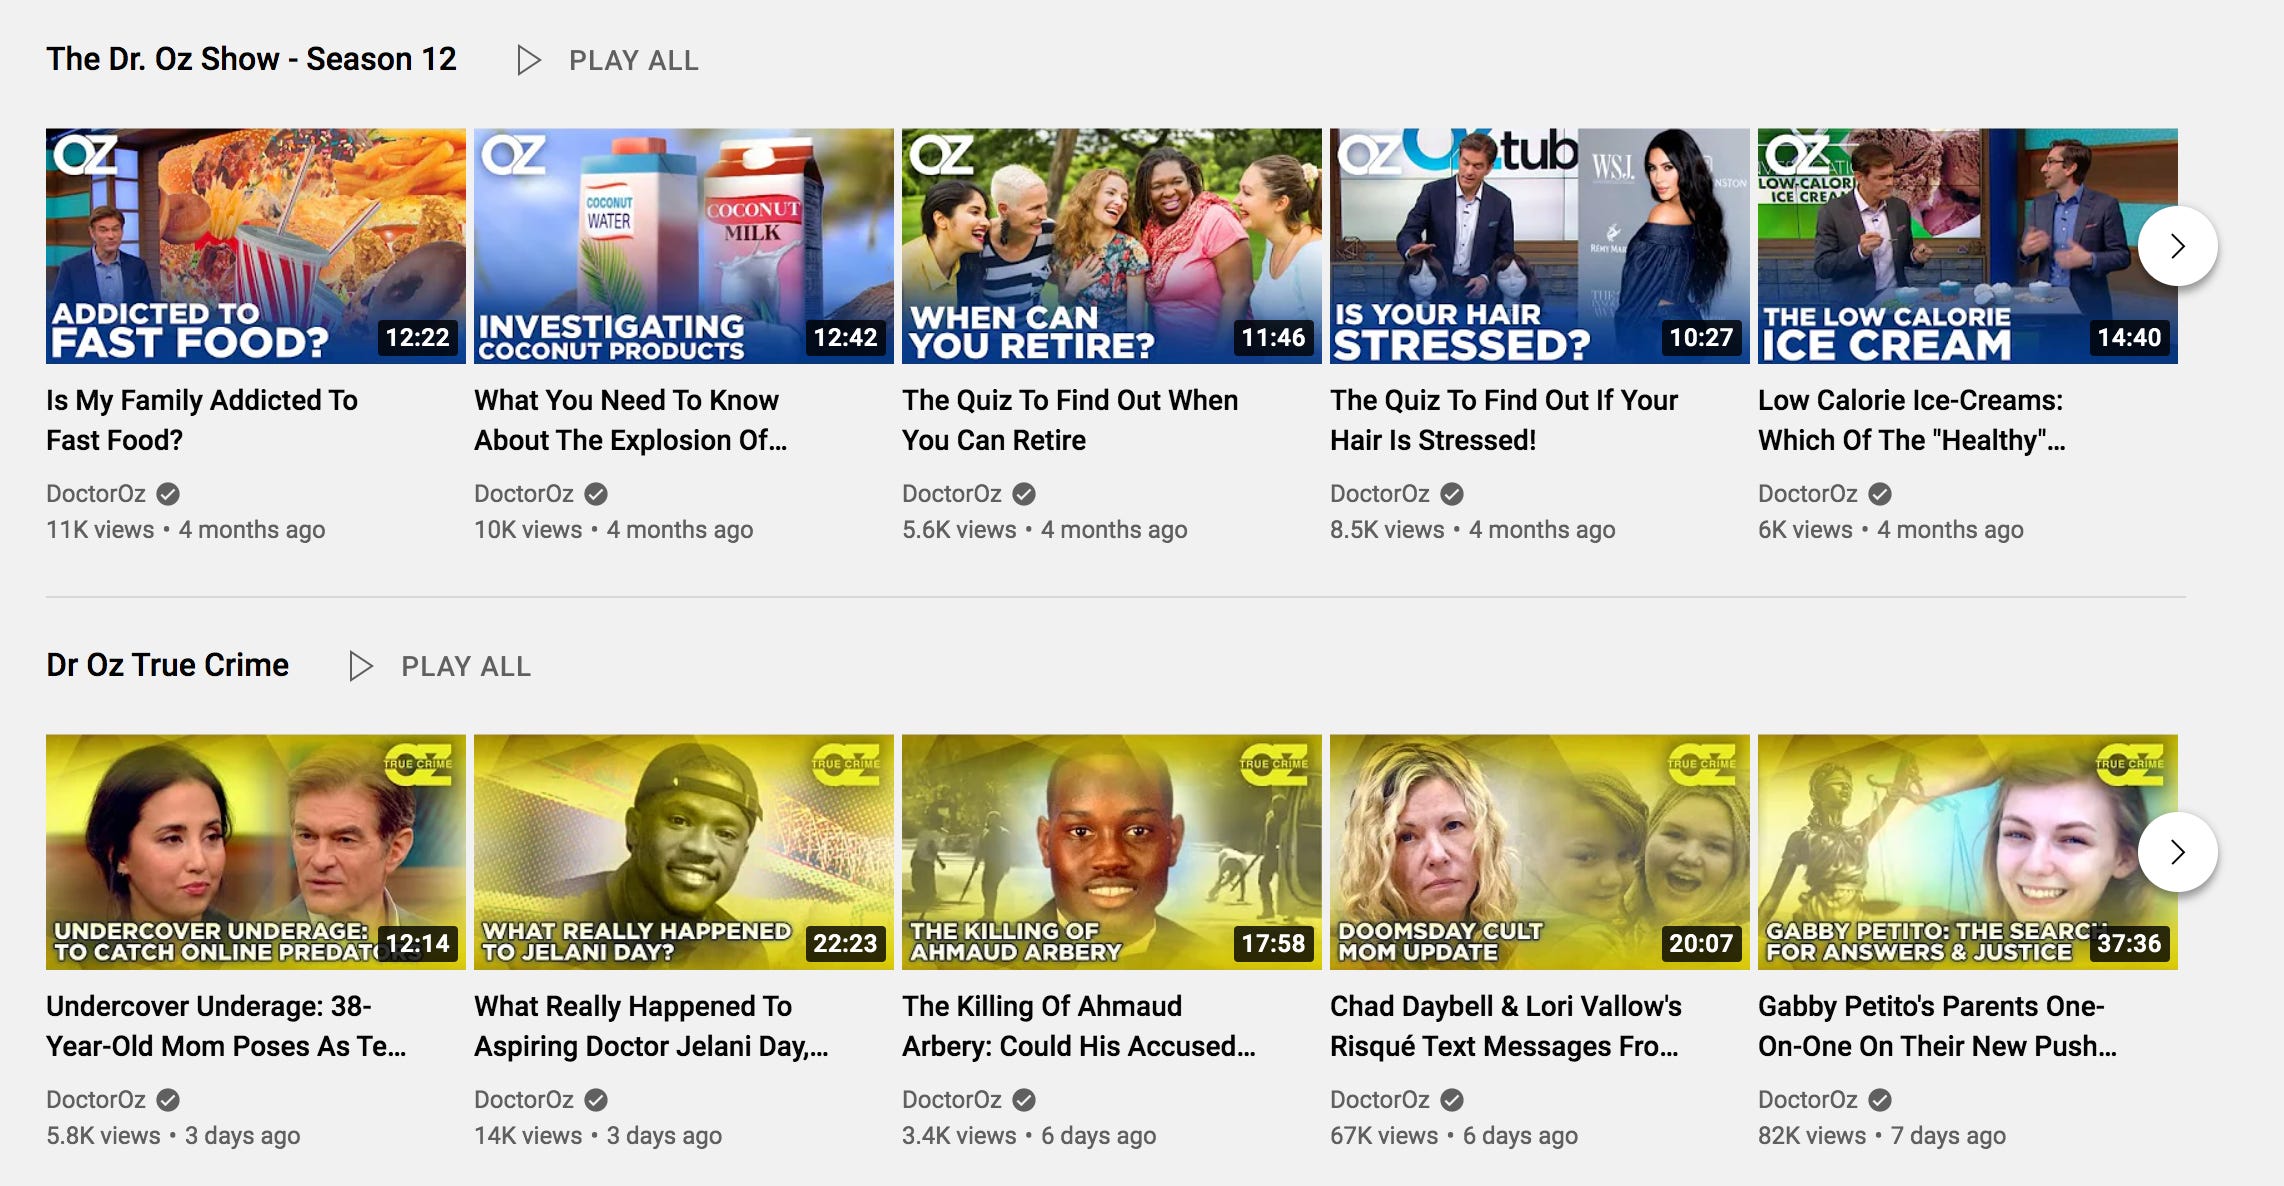Open title Low Calorie Ice-Creams
The image size is (2284, 1186).
(1912, 420)
